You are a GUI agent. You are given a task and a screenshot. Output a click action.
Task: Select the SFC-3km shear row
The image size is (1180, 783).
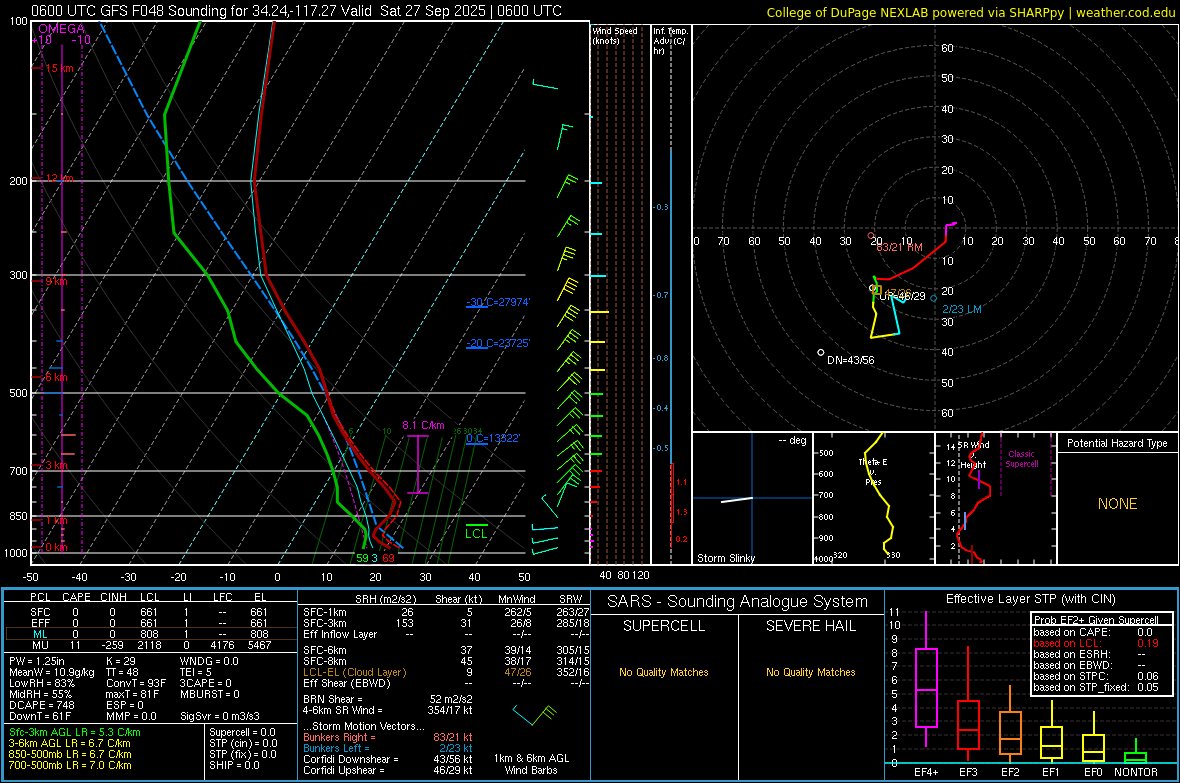[x=446, y=623]
